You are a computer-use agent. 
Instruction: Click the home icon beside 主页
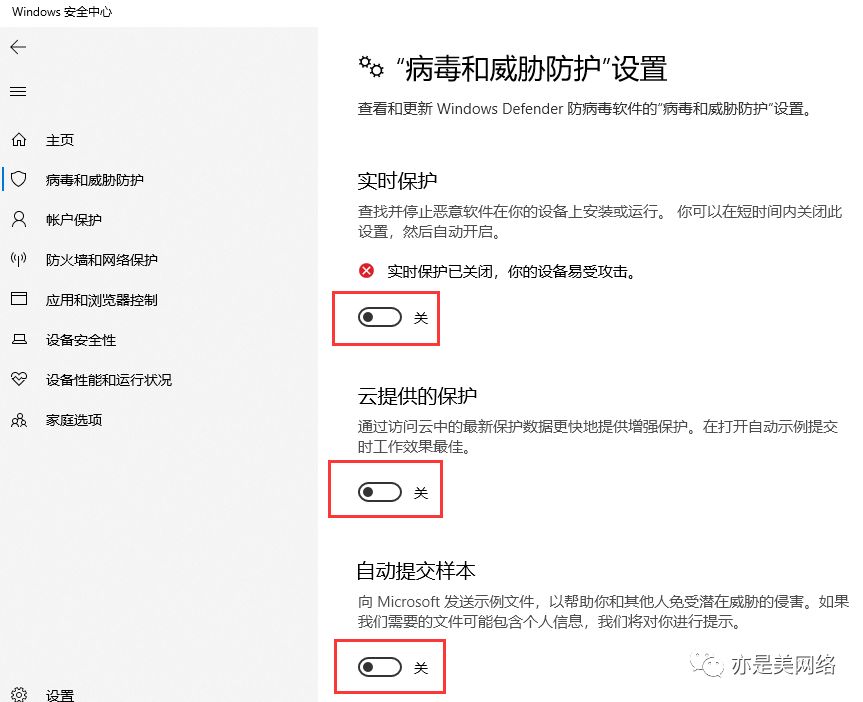click(x=19, y=140)
